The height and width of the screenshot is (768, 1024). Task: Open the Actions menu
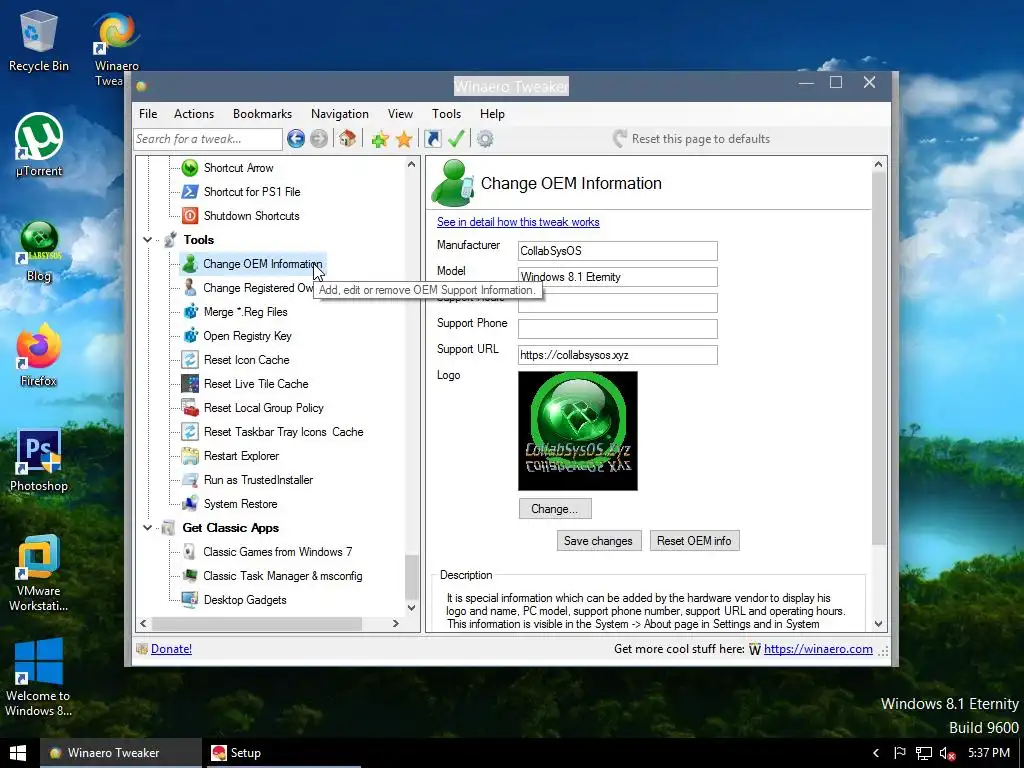(x=194, y=114)
